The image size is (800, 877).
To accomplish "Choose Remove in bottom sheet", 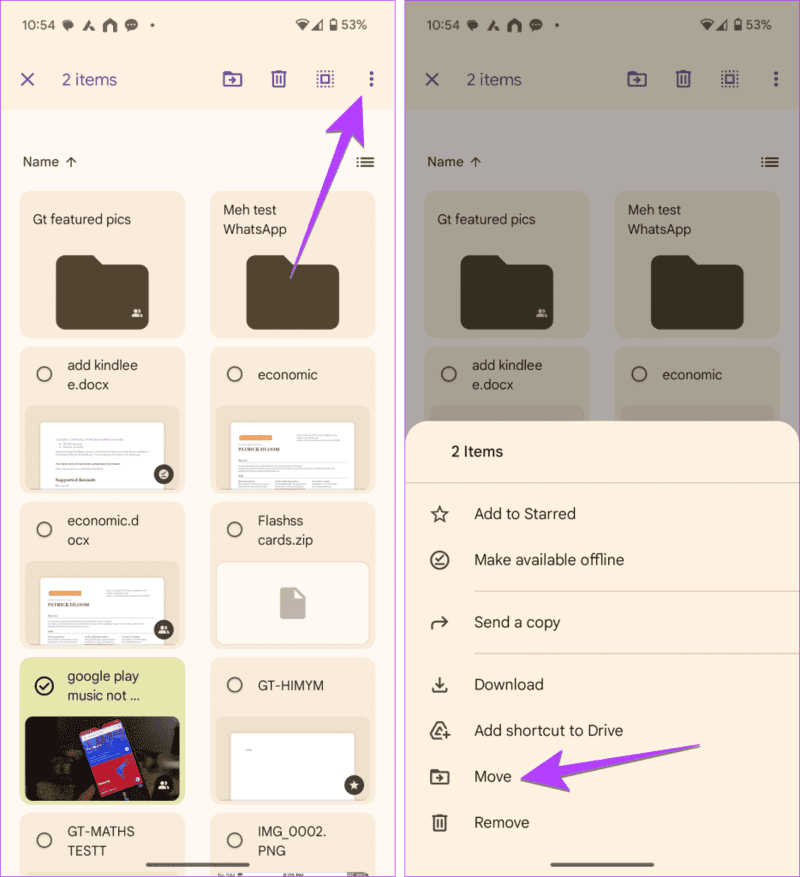I will coord(603,823).
